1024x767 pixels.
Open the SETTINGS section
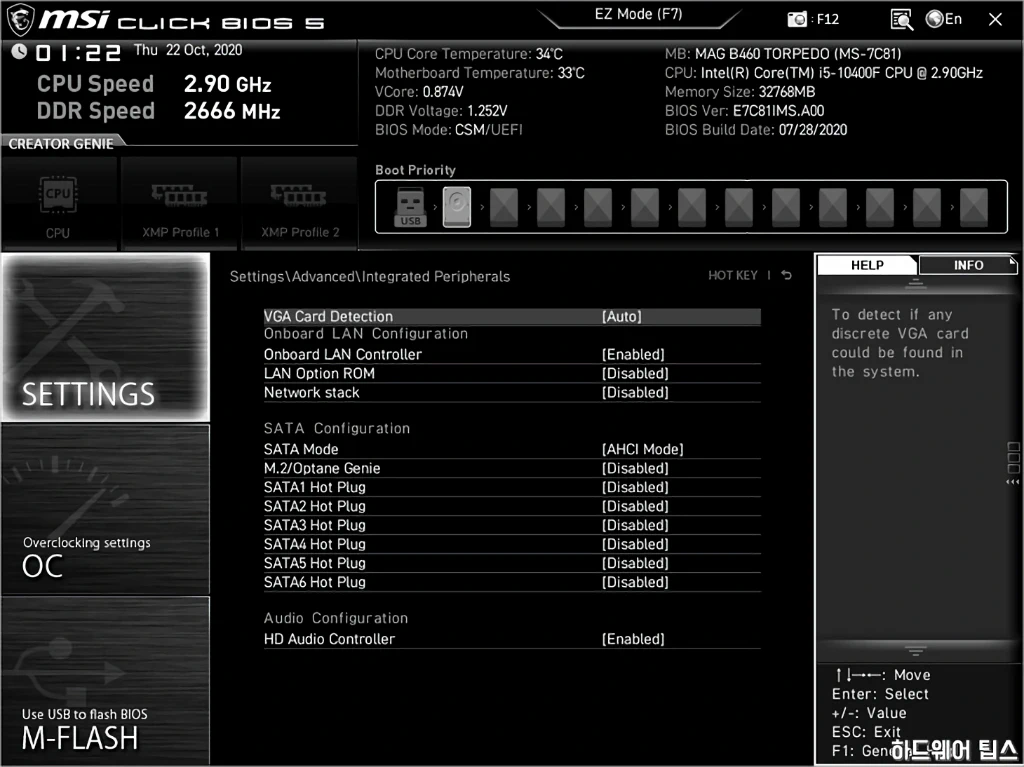click(x=105, y=337)
